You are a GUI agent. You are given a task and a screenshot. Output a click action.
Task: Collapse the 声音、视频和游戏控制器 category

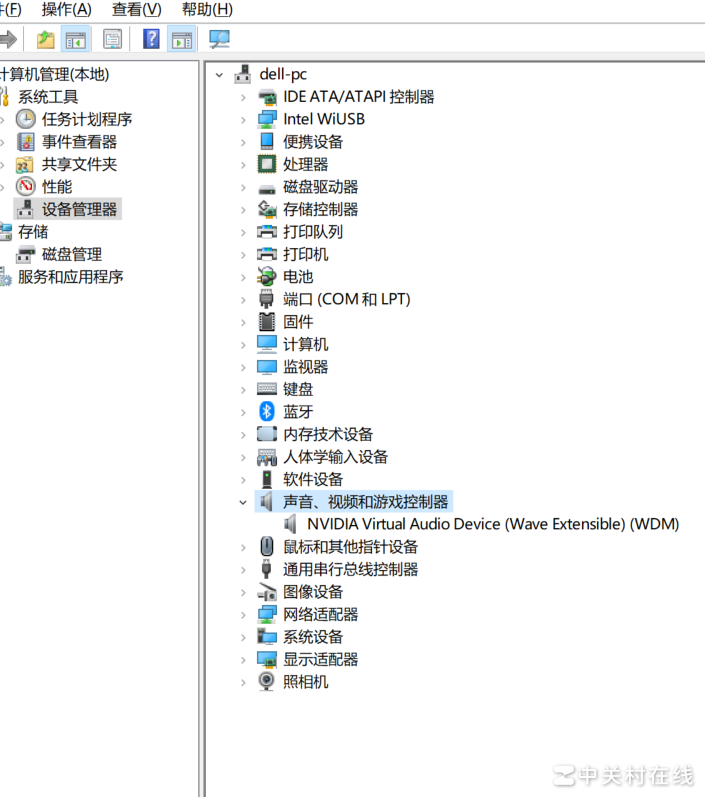[243, 502]
